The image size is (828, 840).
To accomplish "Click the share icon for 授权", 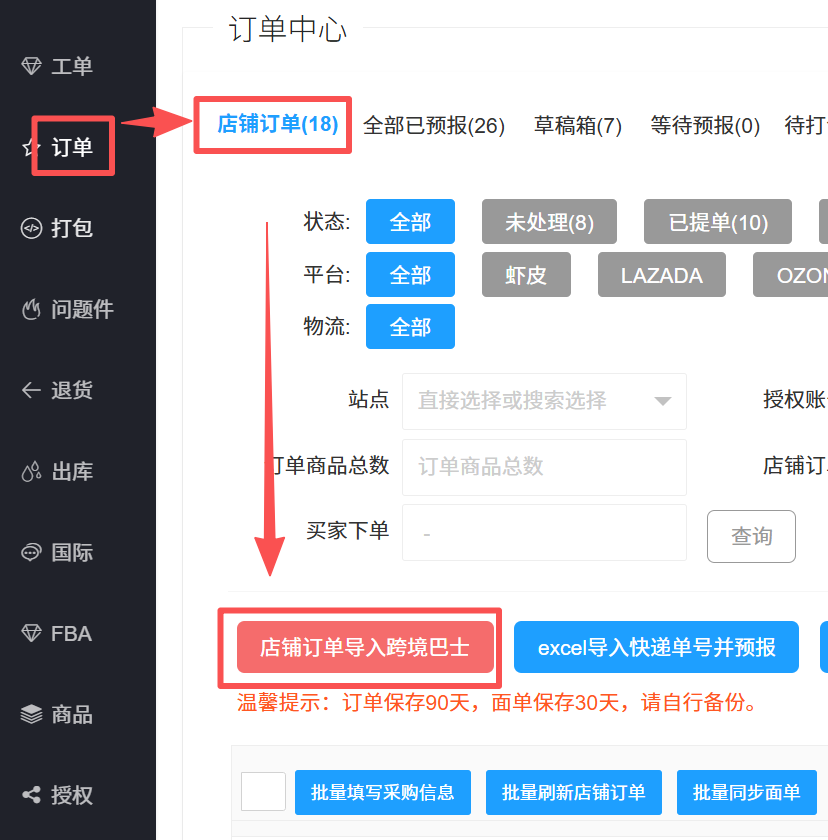I will click(x=32, y=795).
